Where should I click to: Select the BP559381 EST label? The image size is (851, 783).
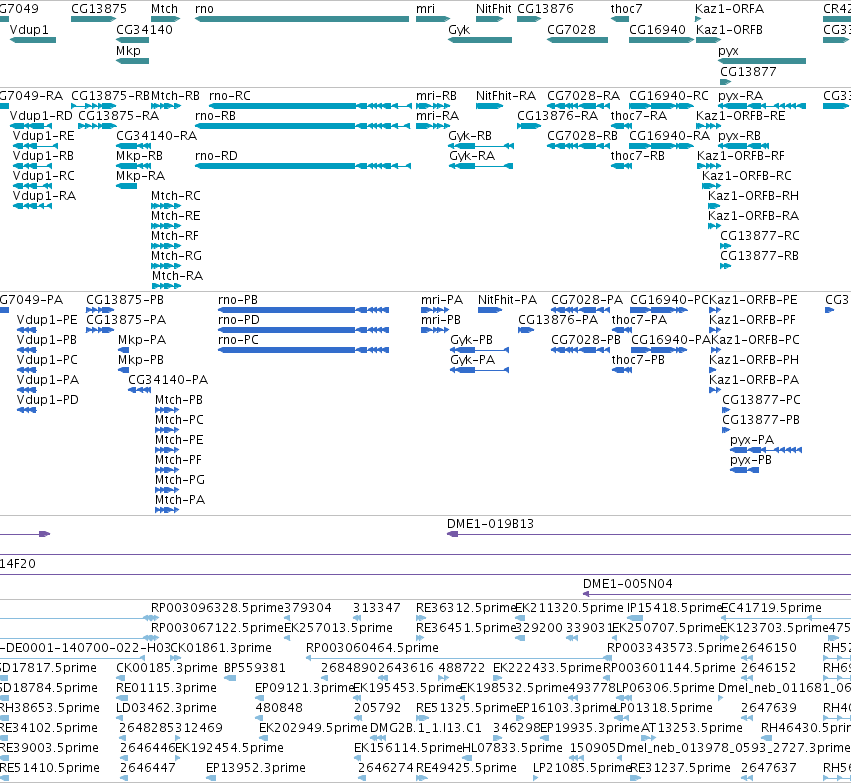pyautogui.click(x=255, y=668)
